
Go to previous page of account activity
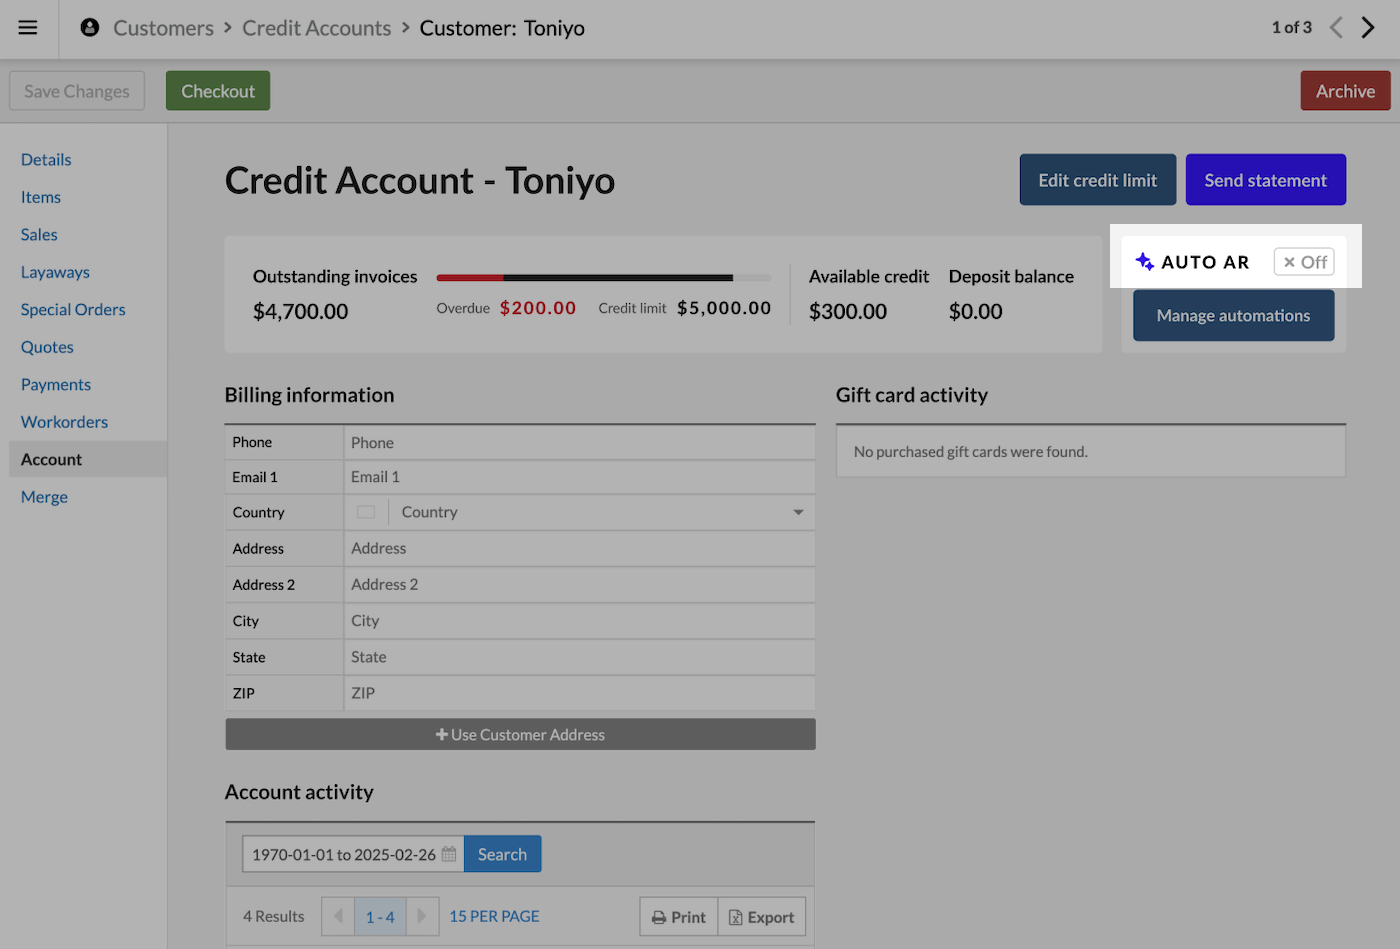click(338, 916)
